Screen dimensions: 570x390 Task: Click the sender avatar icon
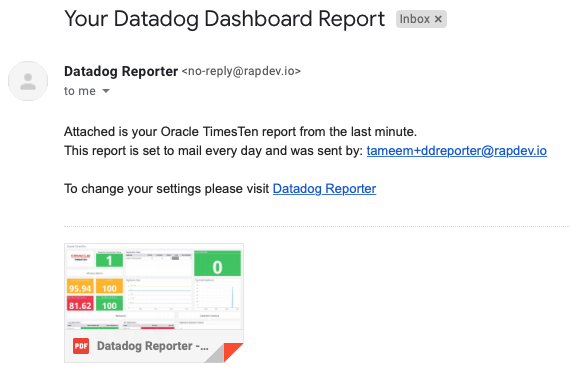(28, 81)
